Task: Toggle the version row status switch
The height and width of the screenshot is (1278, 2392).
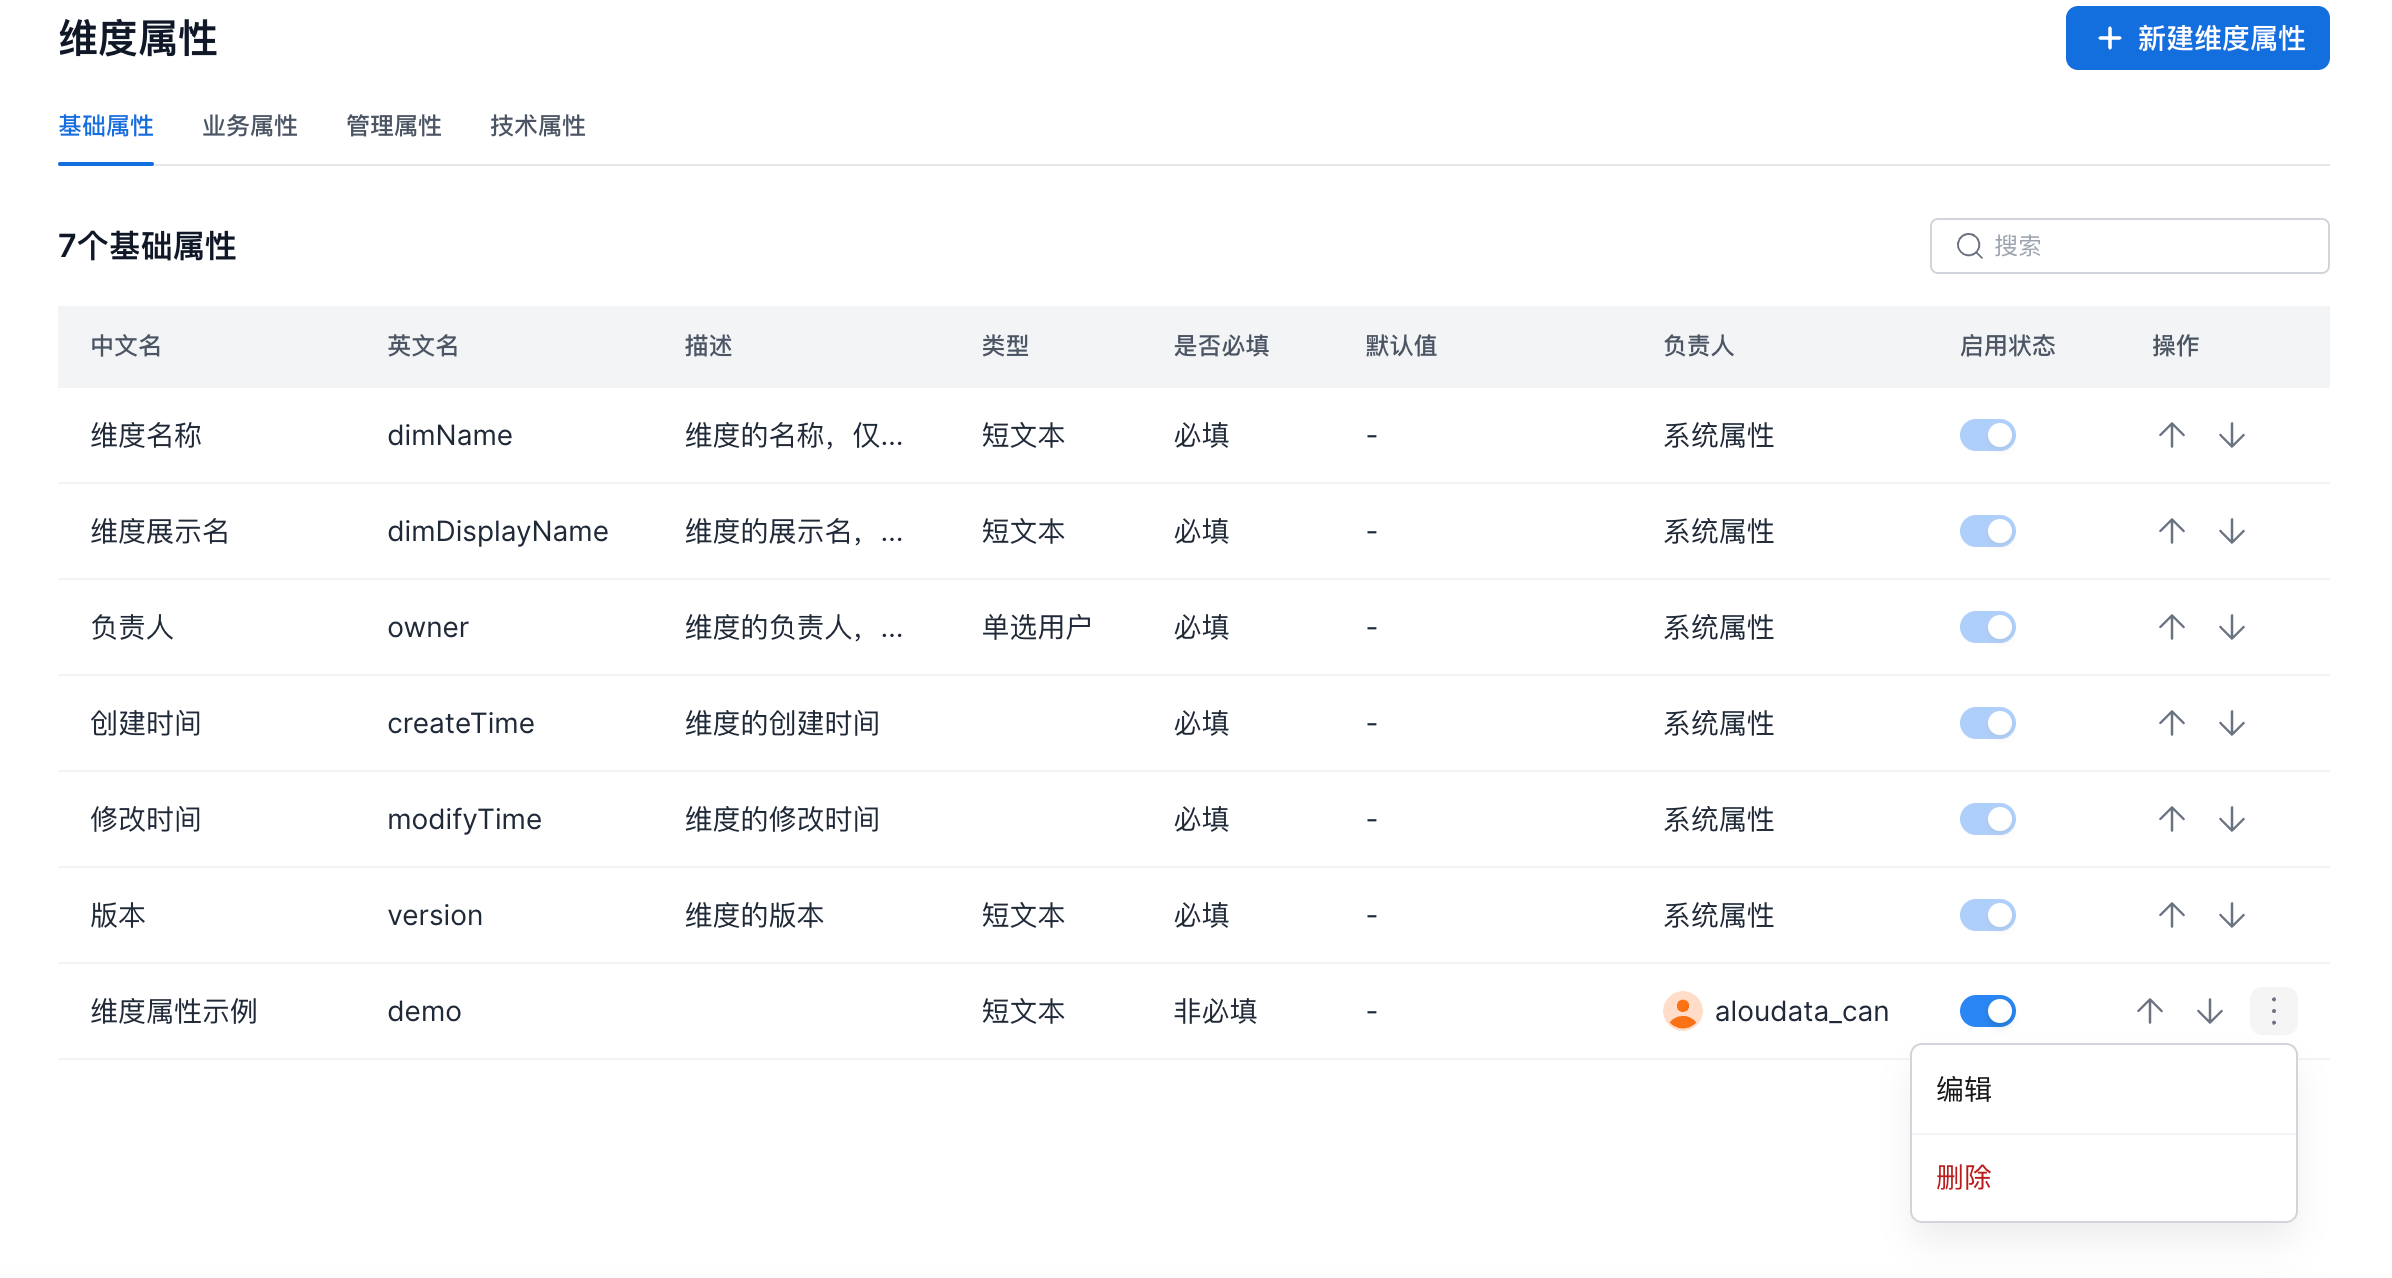Action: pyautogui.click(x=1987, y=915)
